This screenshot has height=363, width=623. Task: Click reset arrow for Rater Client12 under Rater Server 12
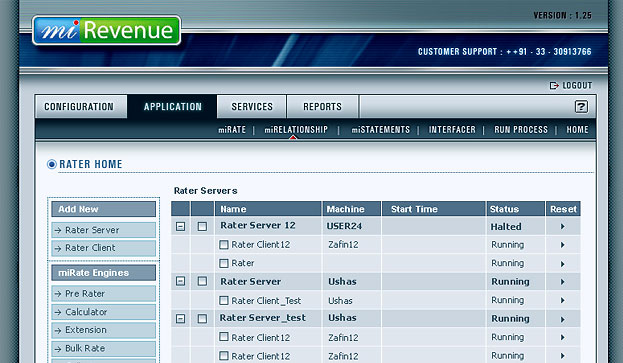[563, 245]
